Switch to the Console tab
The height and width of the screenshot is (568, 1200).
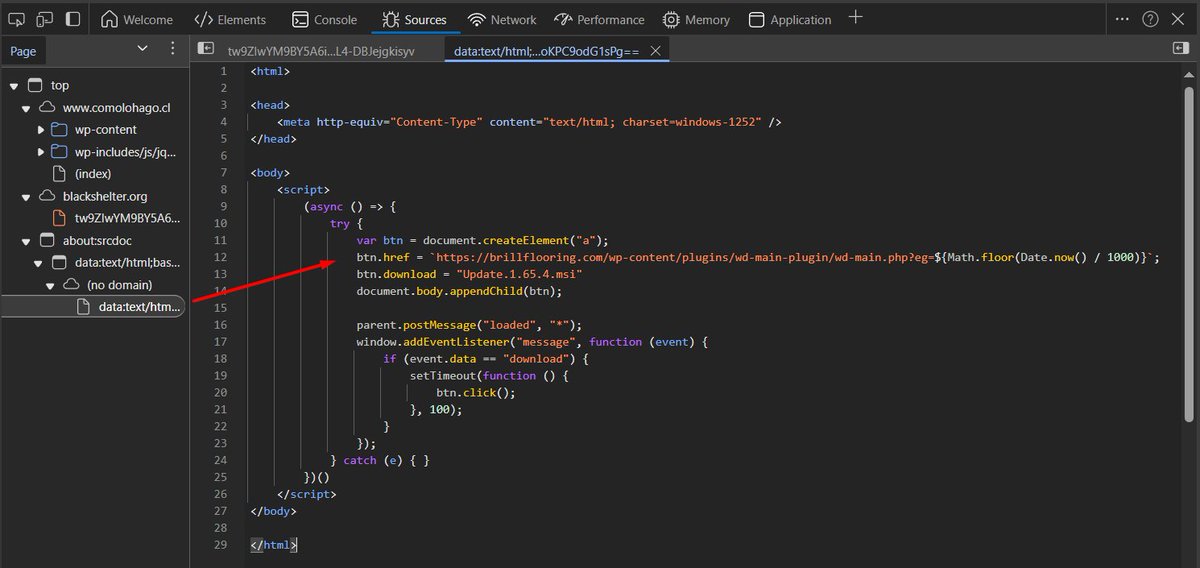(x=324, y=19)
